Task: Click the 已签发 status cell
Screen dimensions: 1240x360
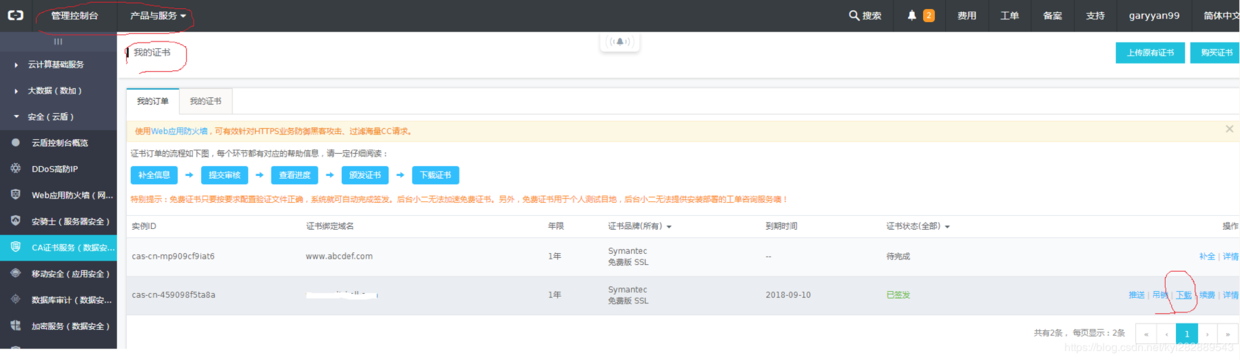Action: 898,295
